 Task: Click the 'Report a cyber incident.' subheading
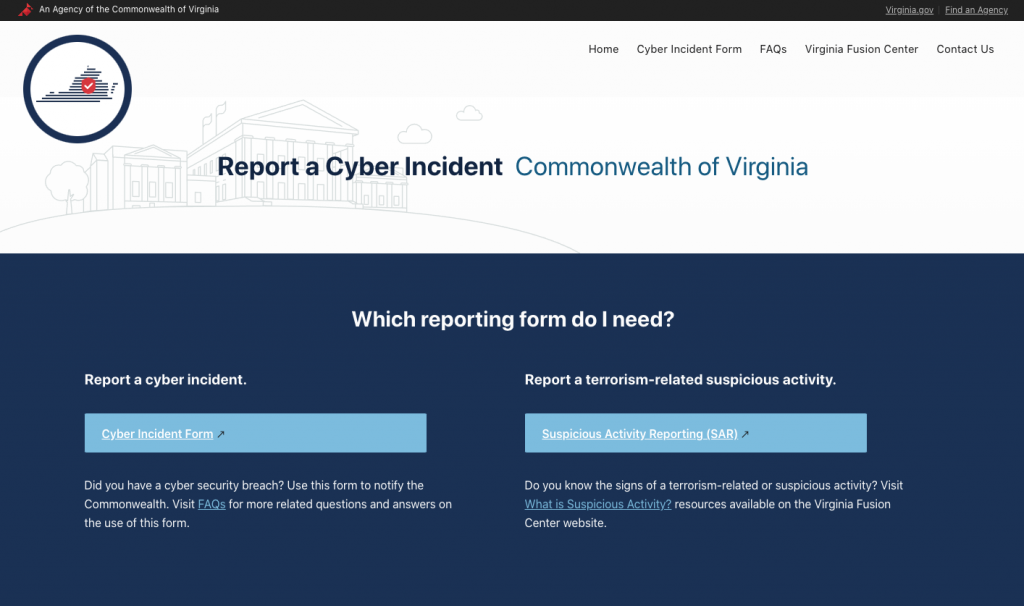(165, 379)
